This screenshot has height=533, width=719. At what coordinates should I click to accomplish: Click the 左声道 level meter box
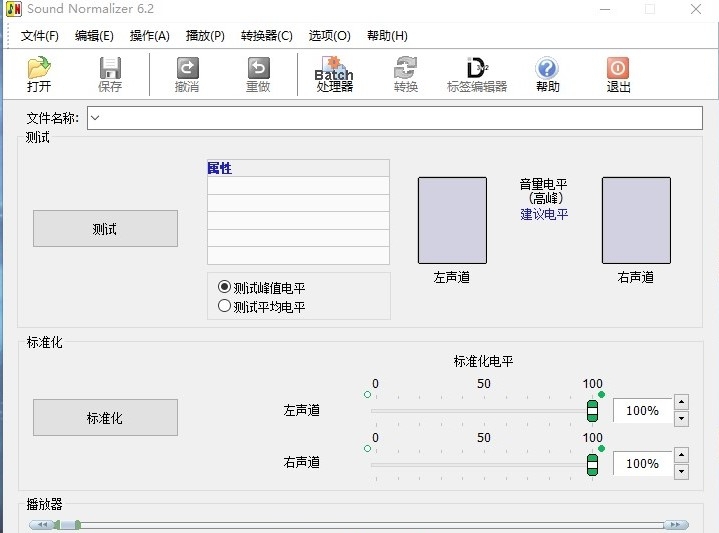click(x=452, y=220)
